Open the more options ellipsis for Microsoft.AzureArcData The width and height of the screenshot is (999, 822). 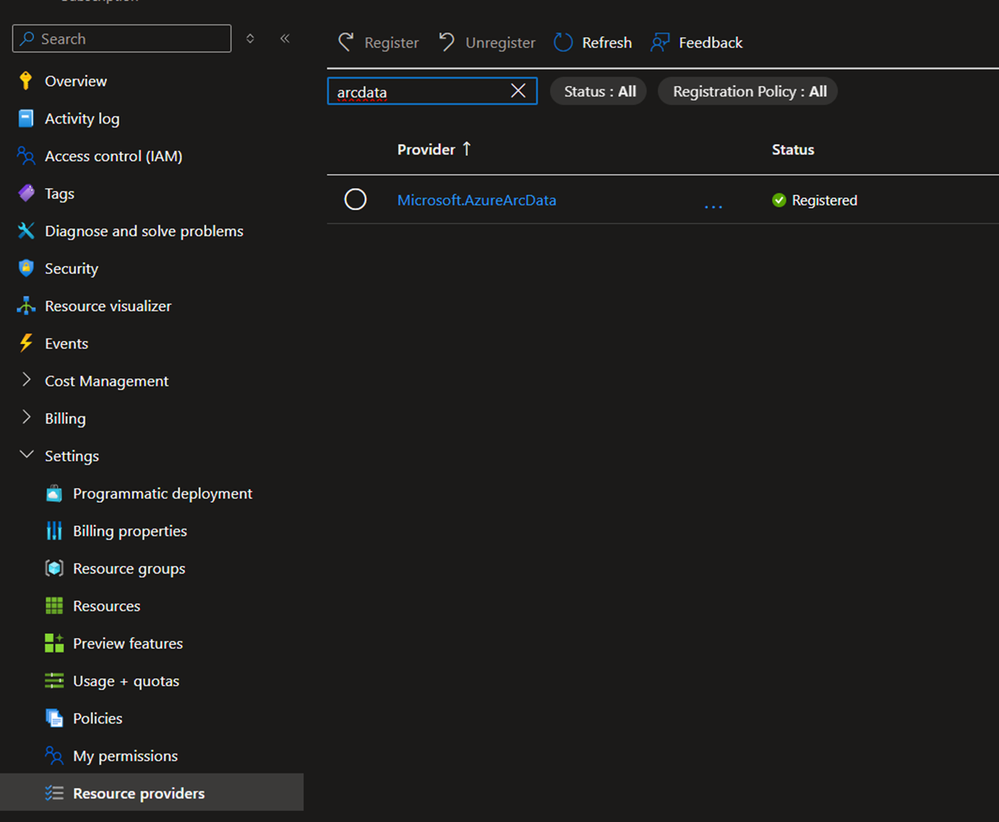click(x=714, y=205)
